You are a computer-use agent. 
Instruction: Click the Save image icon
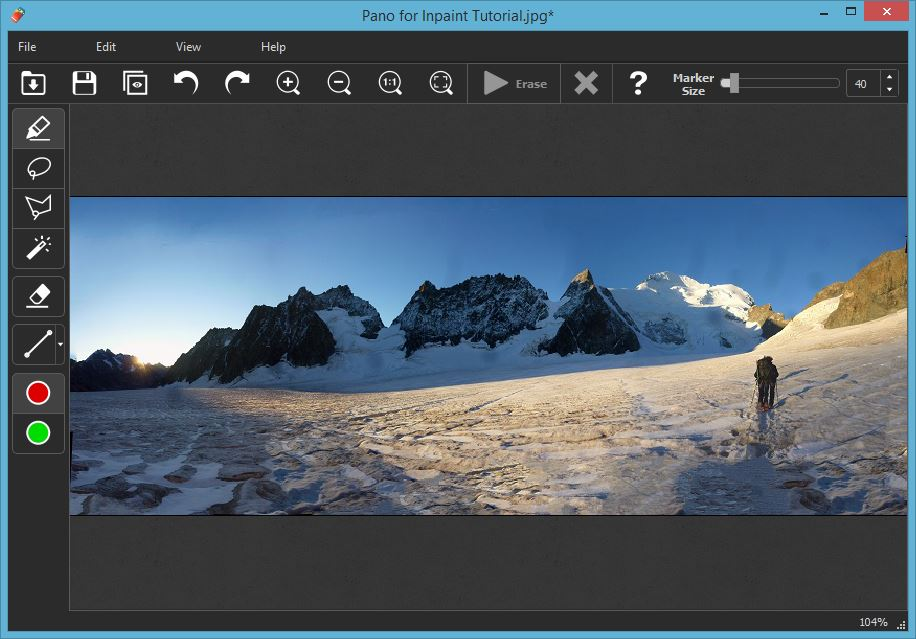pos(84,83)
